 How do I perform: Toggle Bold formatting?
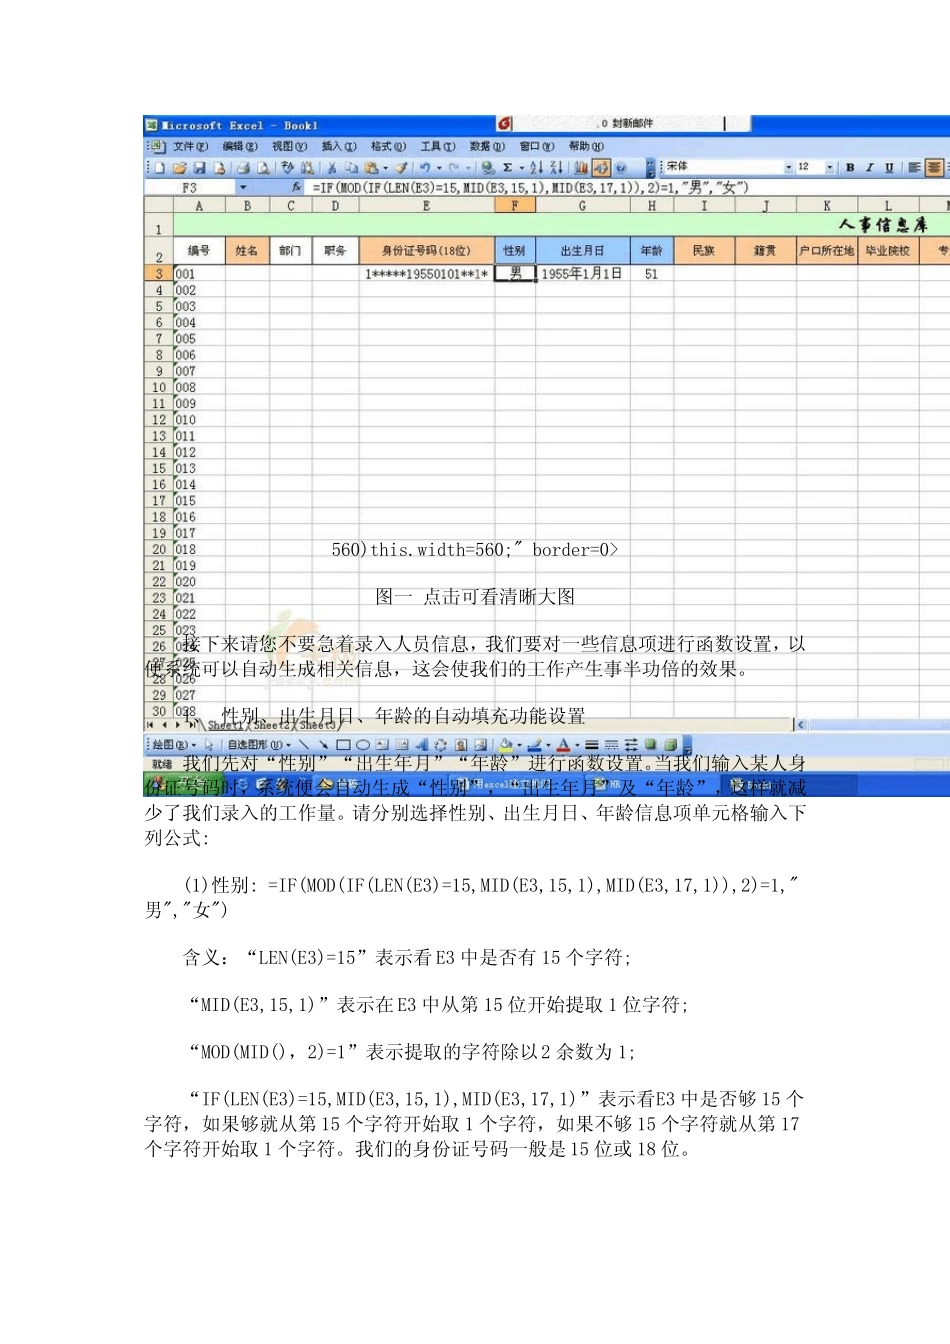coord(850,167)
